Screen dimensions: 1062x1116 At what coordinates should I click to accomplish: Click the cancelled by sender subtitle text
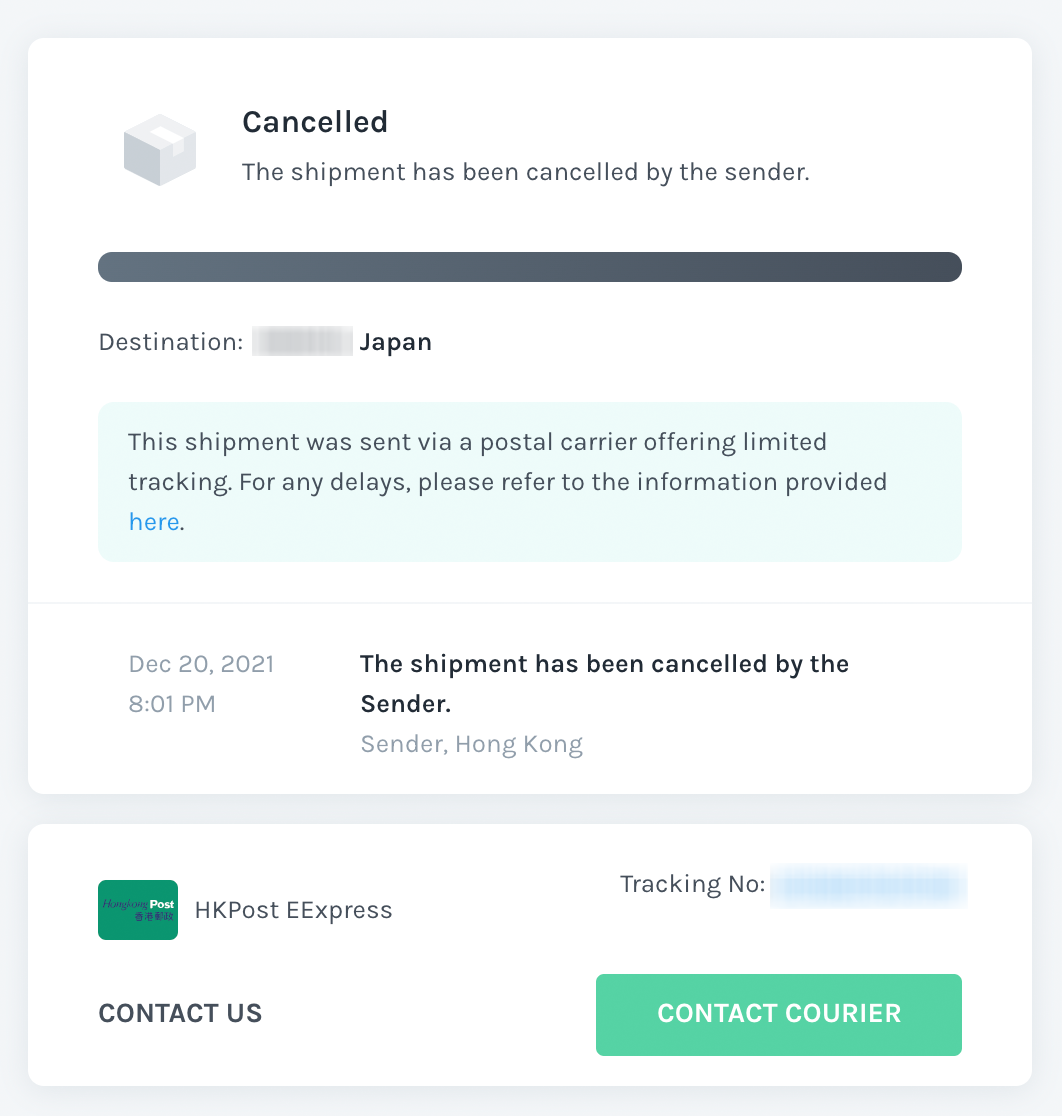(x=525, y=172)
